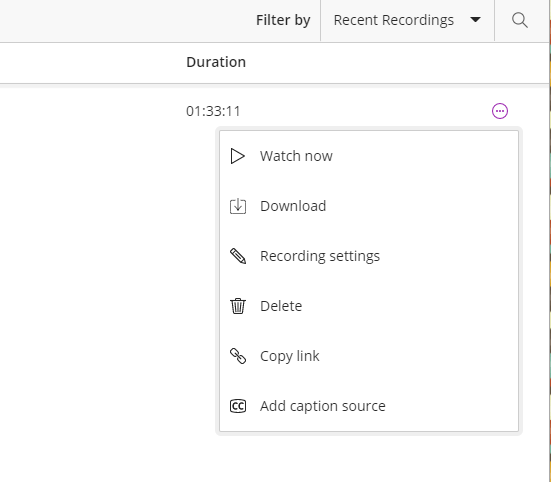
Task: Expand the Recent Recordings filter dropdown
Action: (x=407, y=20)
